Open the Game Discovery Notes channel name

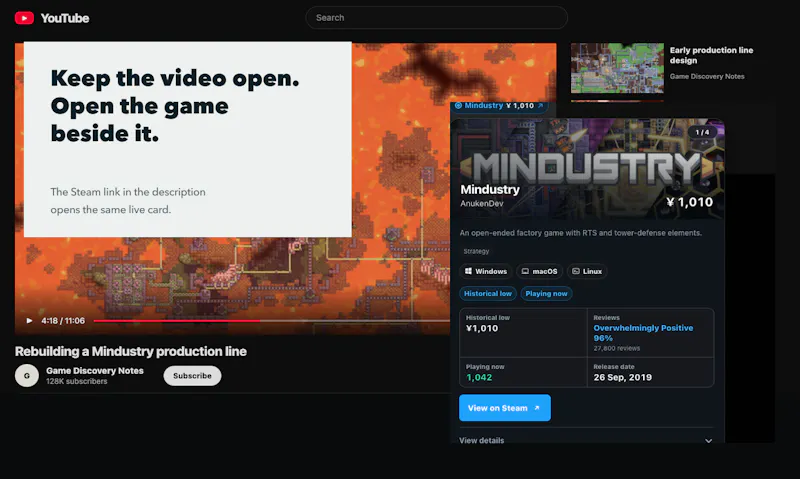tap(95, 370)
